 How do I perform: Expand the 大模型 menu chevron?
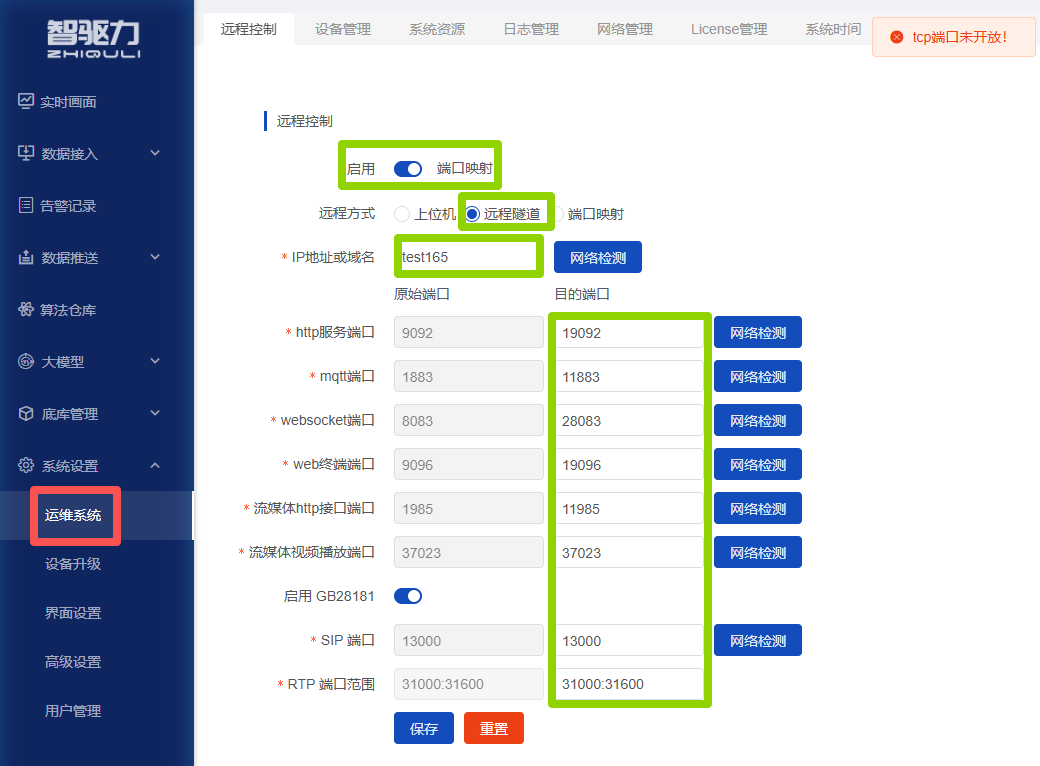155,361
